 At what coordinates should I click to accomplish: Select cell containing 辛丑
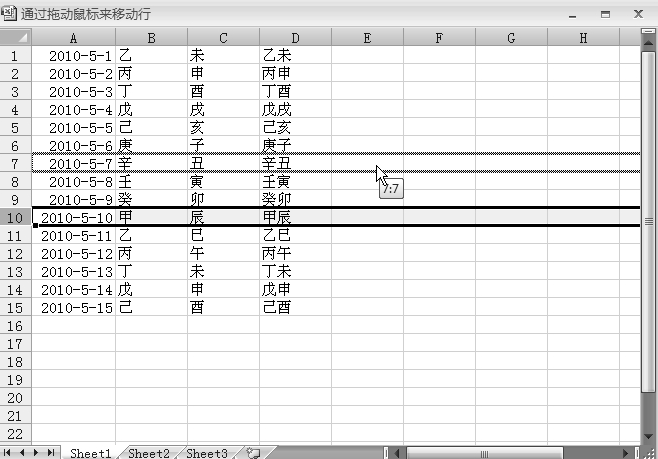295,163
